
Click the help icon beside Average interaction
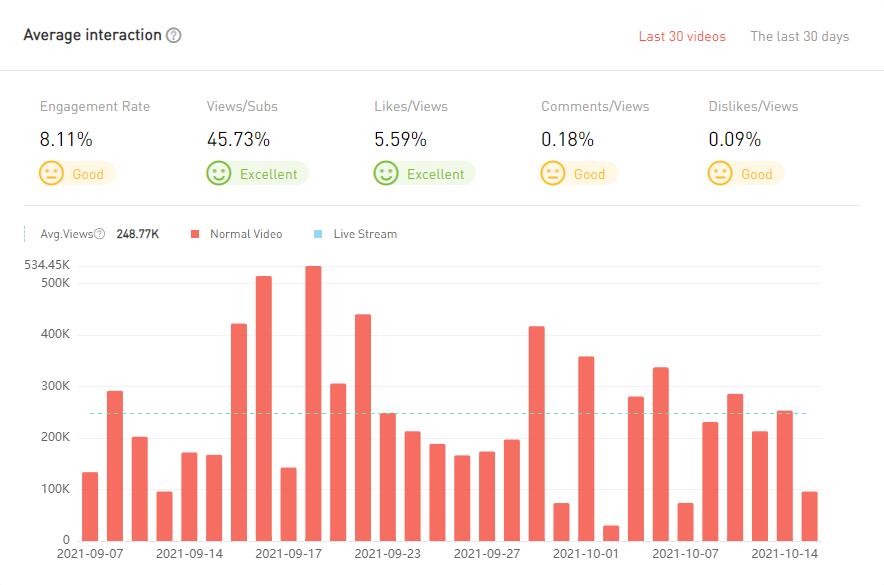pos(174,35)
